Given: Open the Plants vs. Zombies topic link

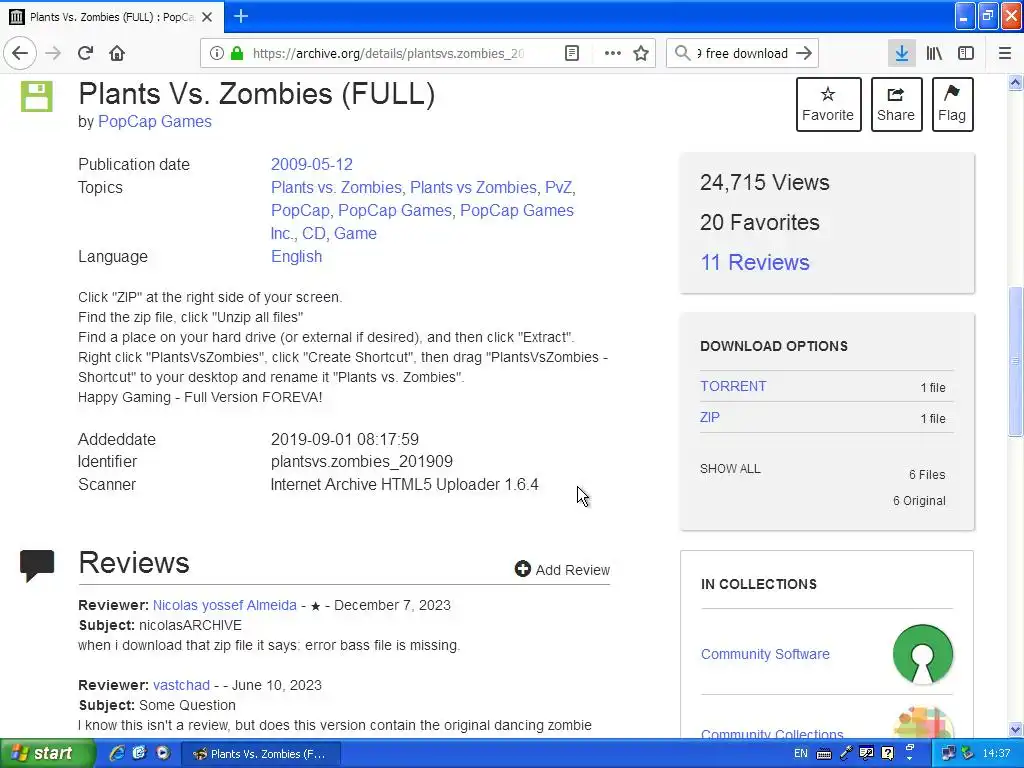Looking at the screenshot, I should pyautogui.click(x=336, y=187).
